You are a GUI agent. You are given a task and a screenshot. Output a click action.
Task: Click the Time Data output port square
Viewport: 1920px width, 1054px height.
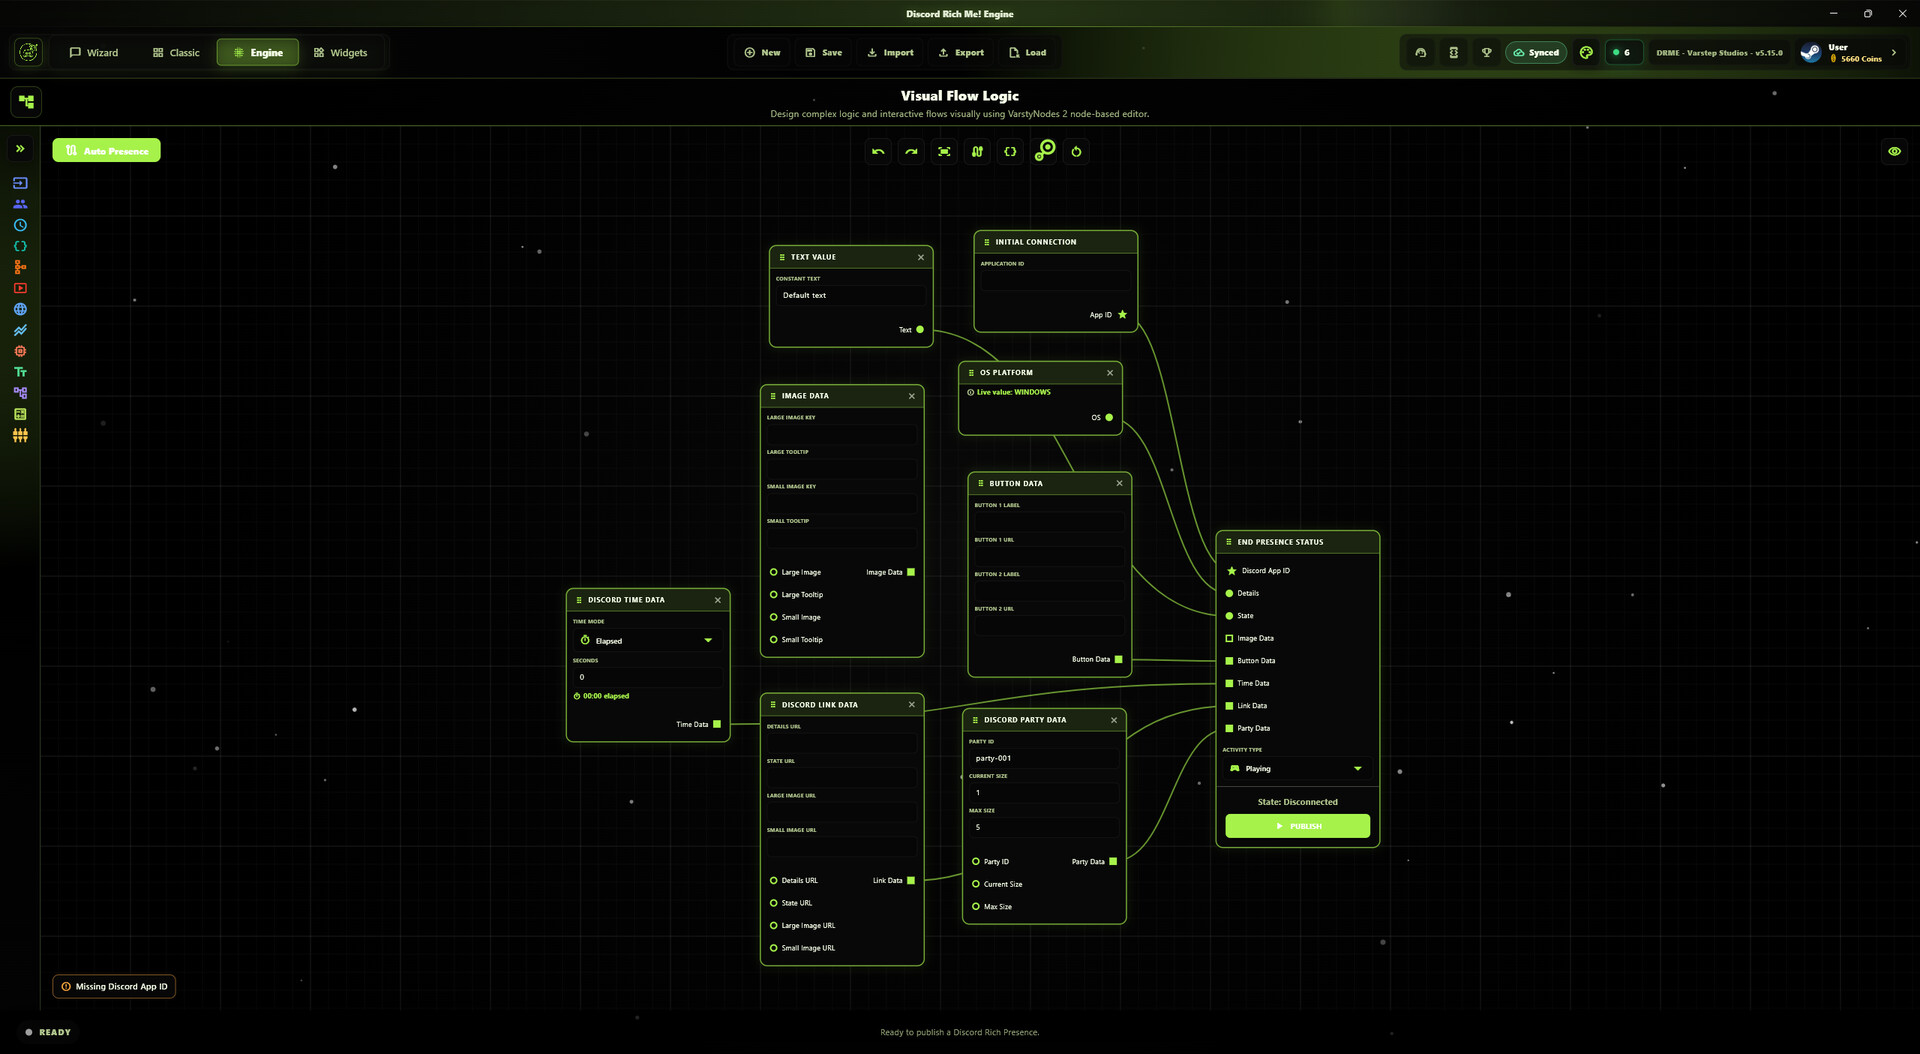click(x=717, y=725)
